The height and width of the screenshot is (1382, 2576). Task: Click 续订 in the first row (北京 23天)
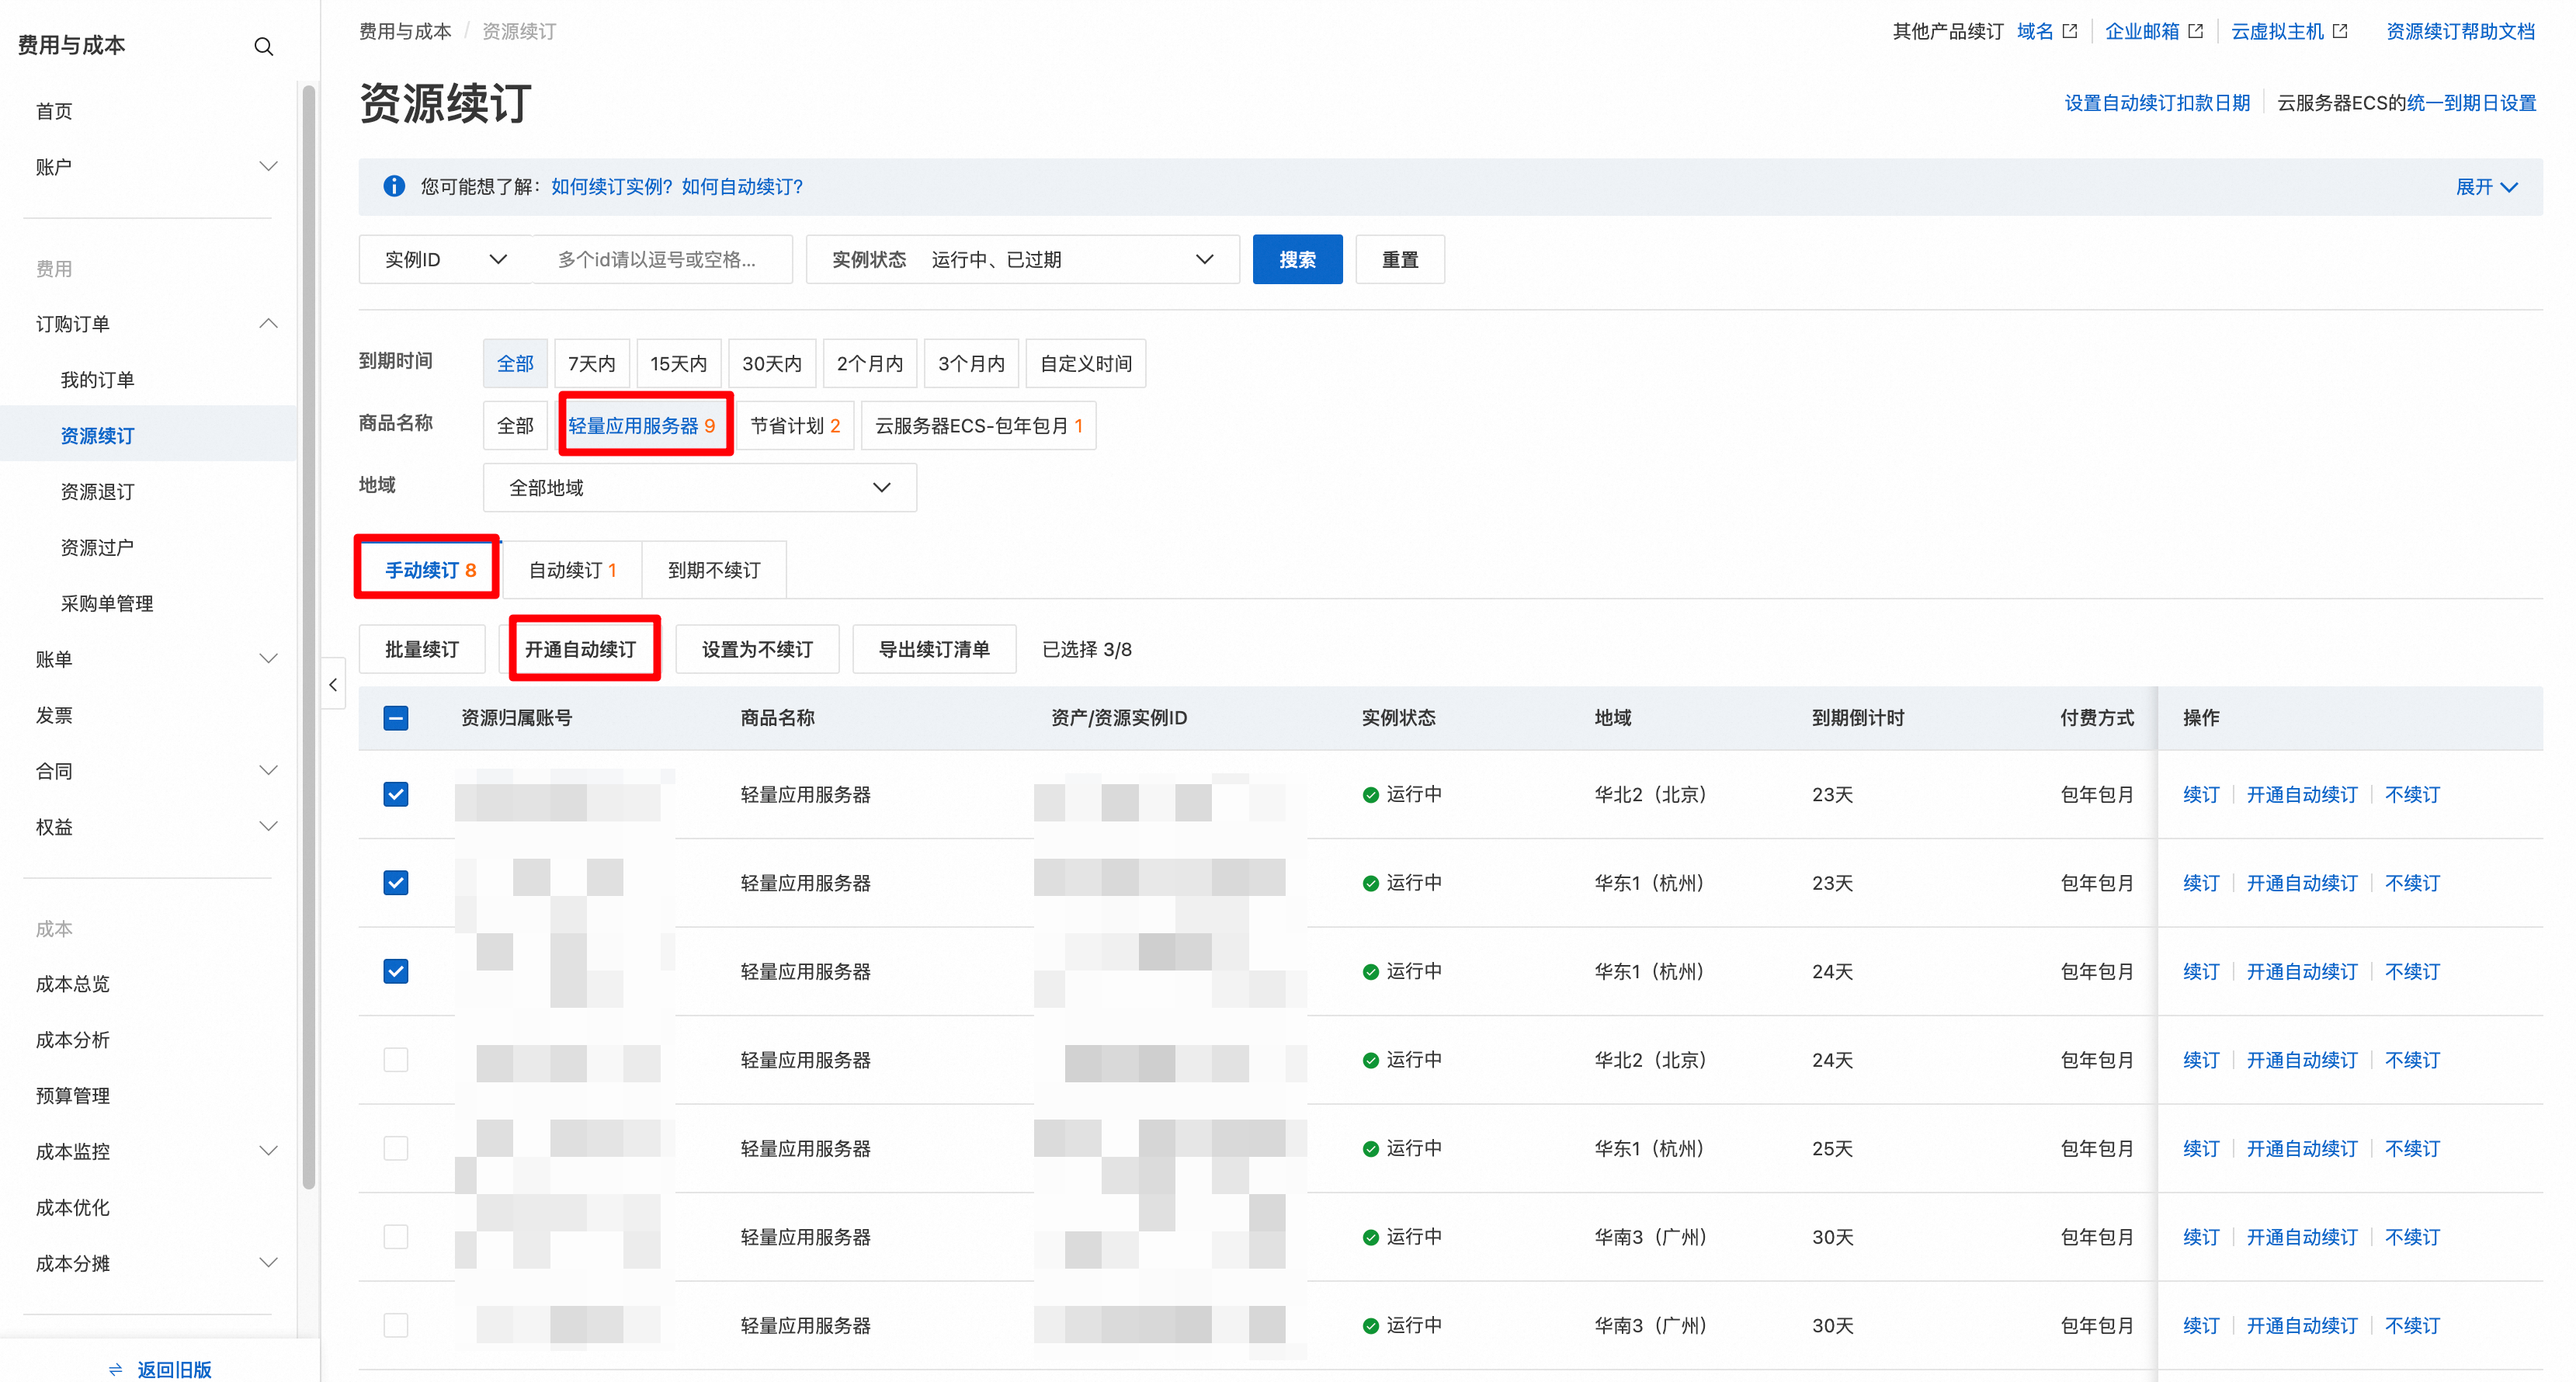pos(2201,795)
